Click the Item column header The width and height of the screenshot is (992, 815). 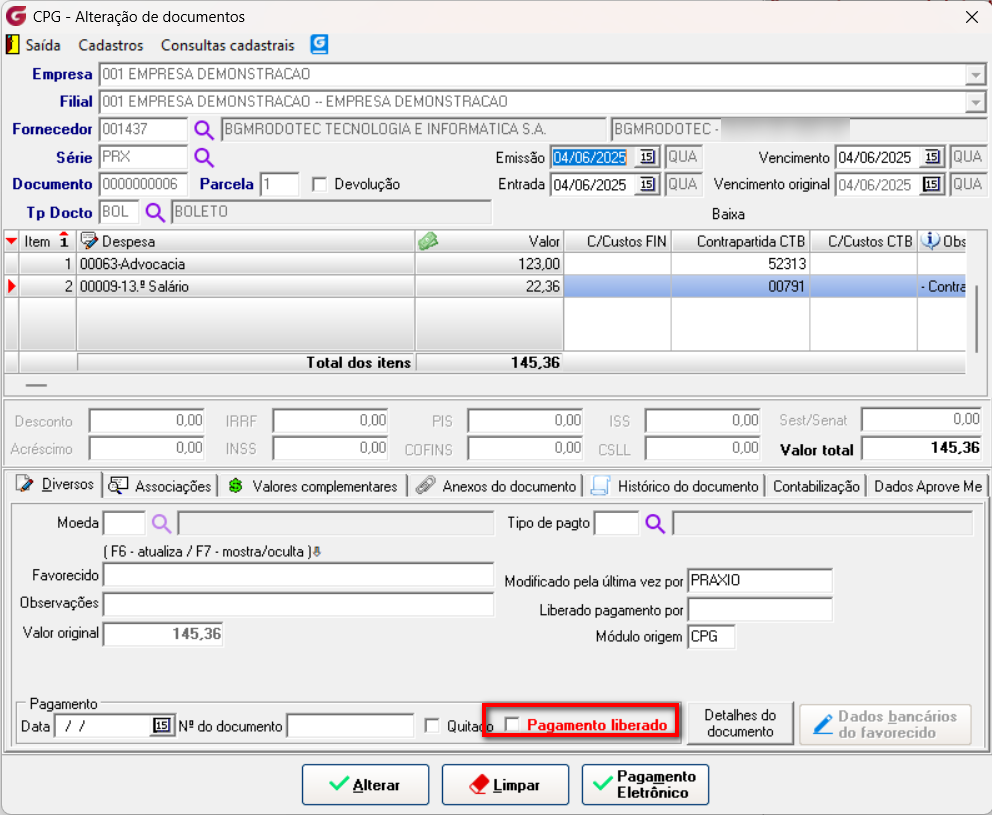point(47,241)
